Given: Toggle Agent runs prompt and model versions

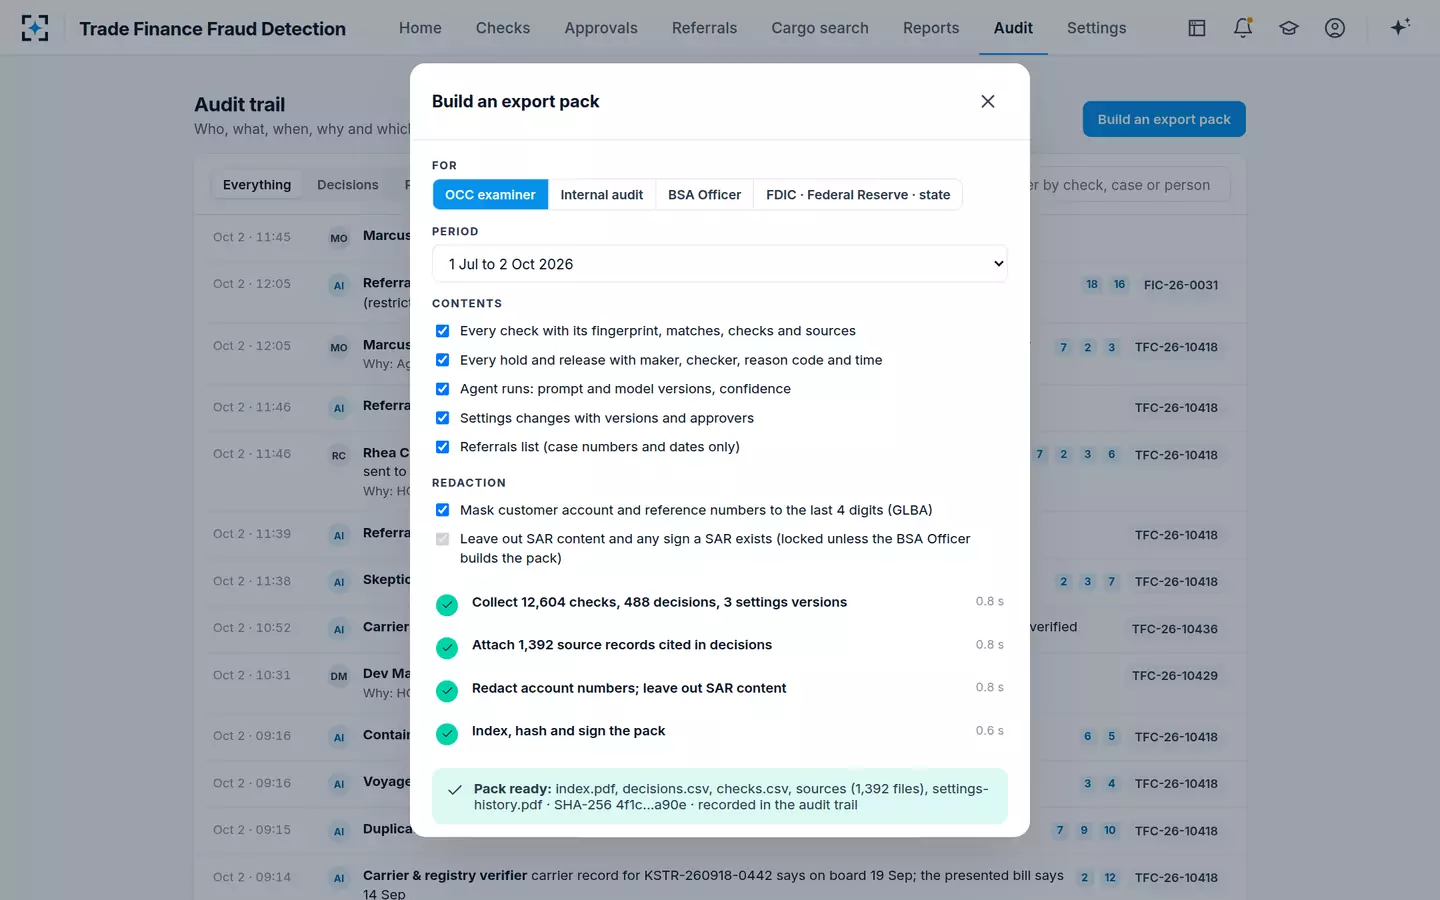Looking at the screenshot, I should click(x=442, y=389).
